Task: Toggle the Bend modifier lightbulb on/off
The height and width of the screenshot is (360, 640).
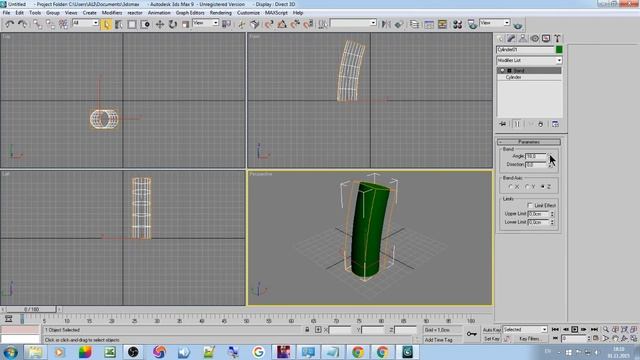Action: 503,71
